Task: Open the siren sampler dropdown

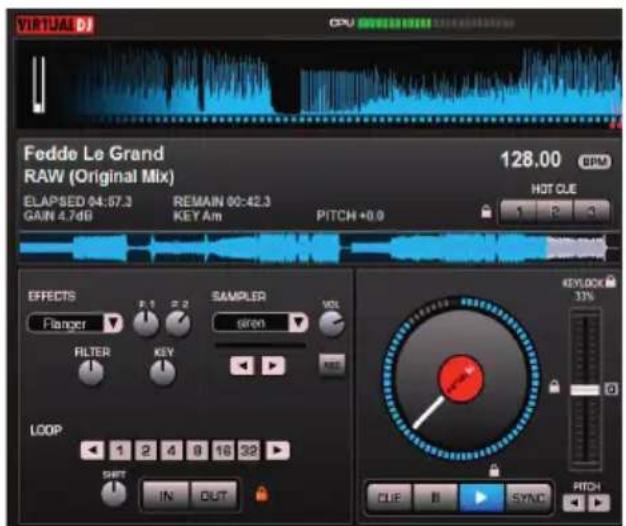Action: click(x=298, y=322)
